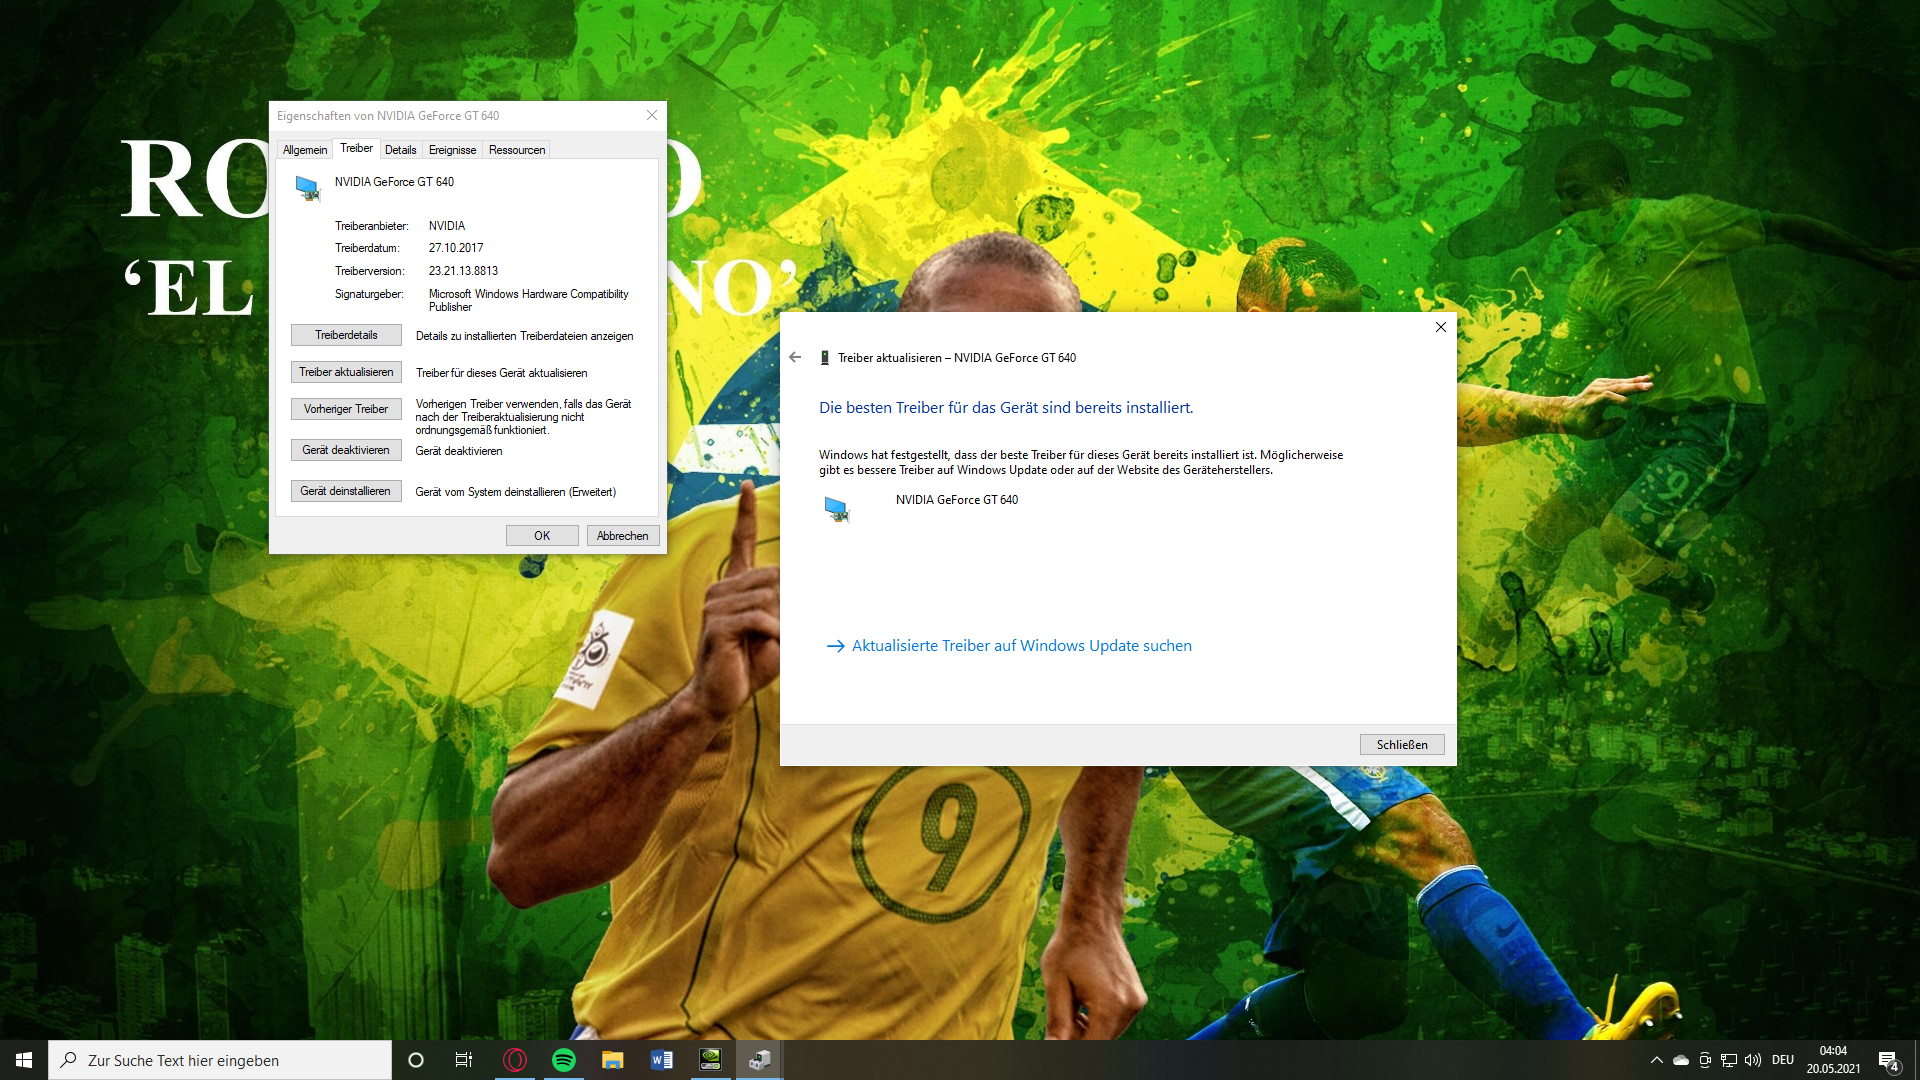Click the Cortana circle icon
The height and width of the screenshot is (1080, 1920).
point(416,1060)
